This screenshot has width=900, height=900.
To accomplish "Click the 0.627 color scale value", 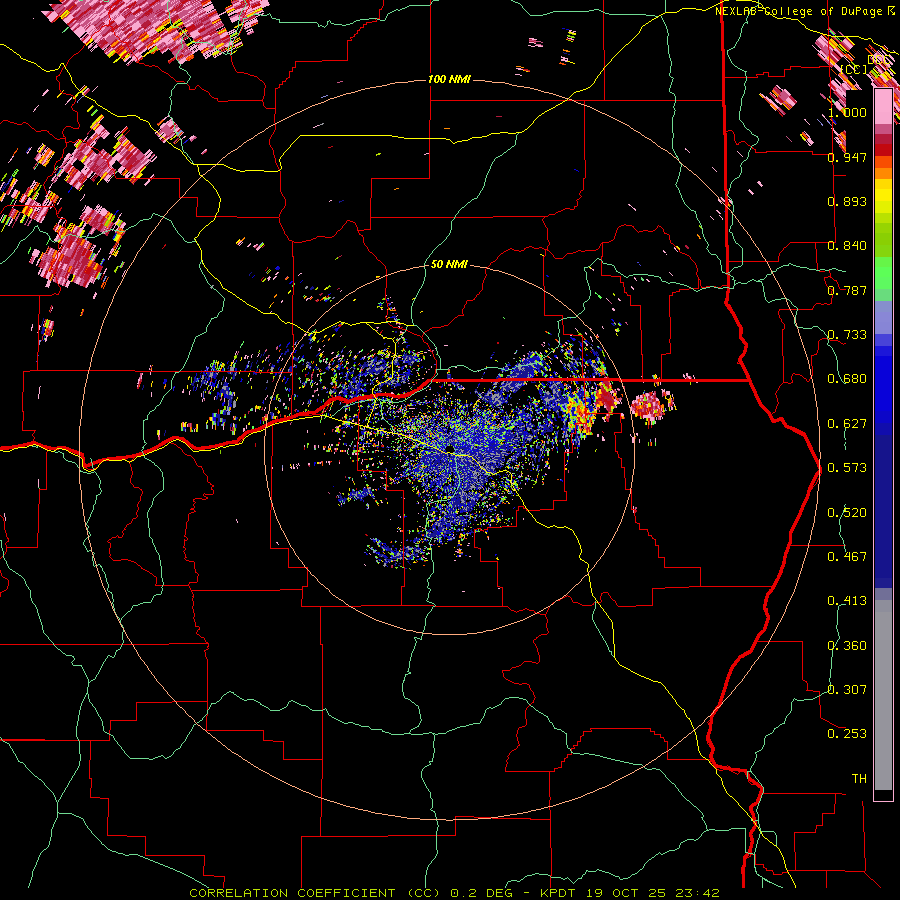I will tap(847, 424).
